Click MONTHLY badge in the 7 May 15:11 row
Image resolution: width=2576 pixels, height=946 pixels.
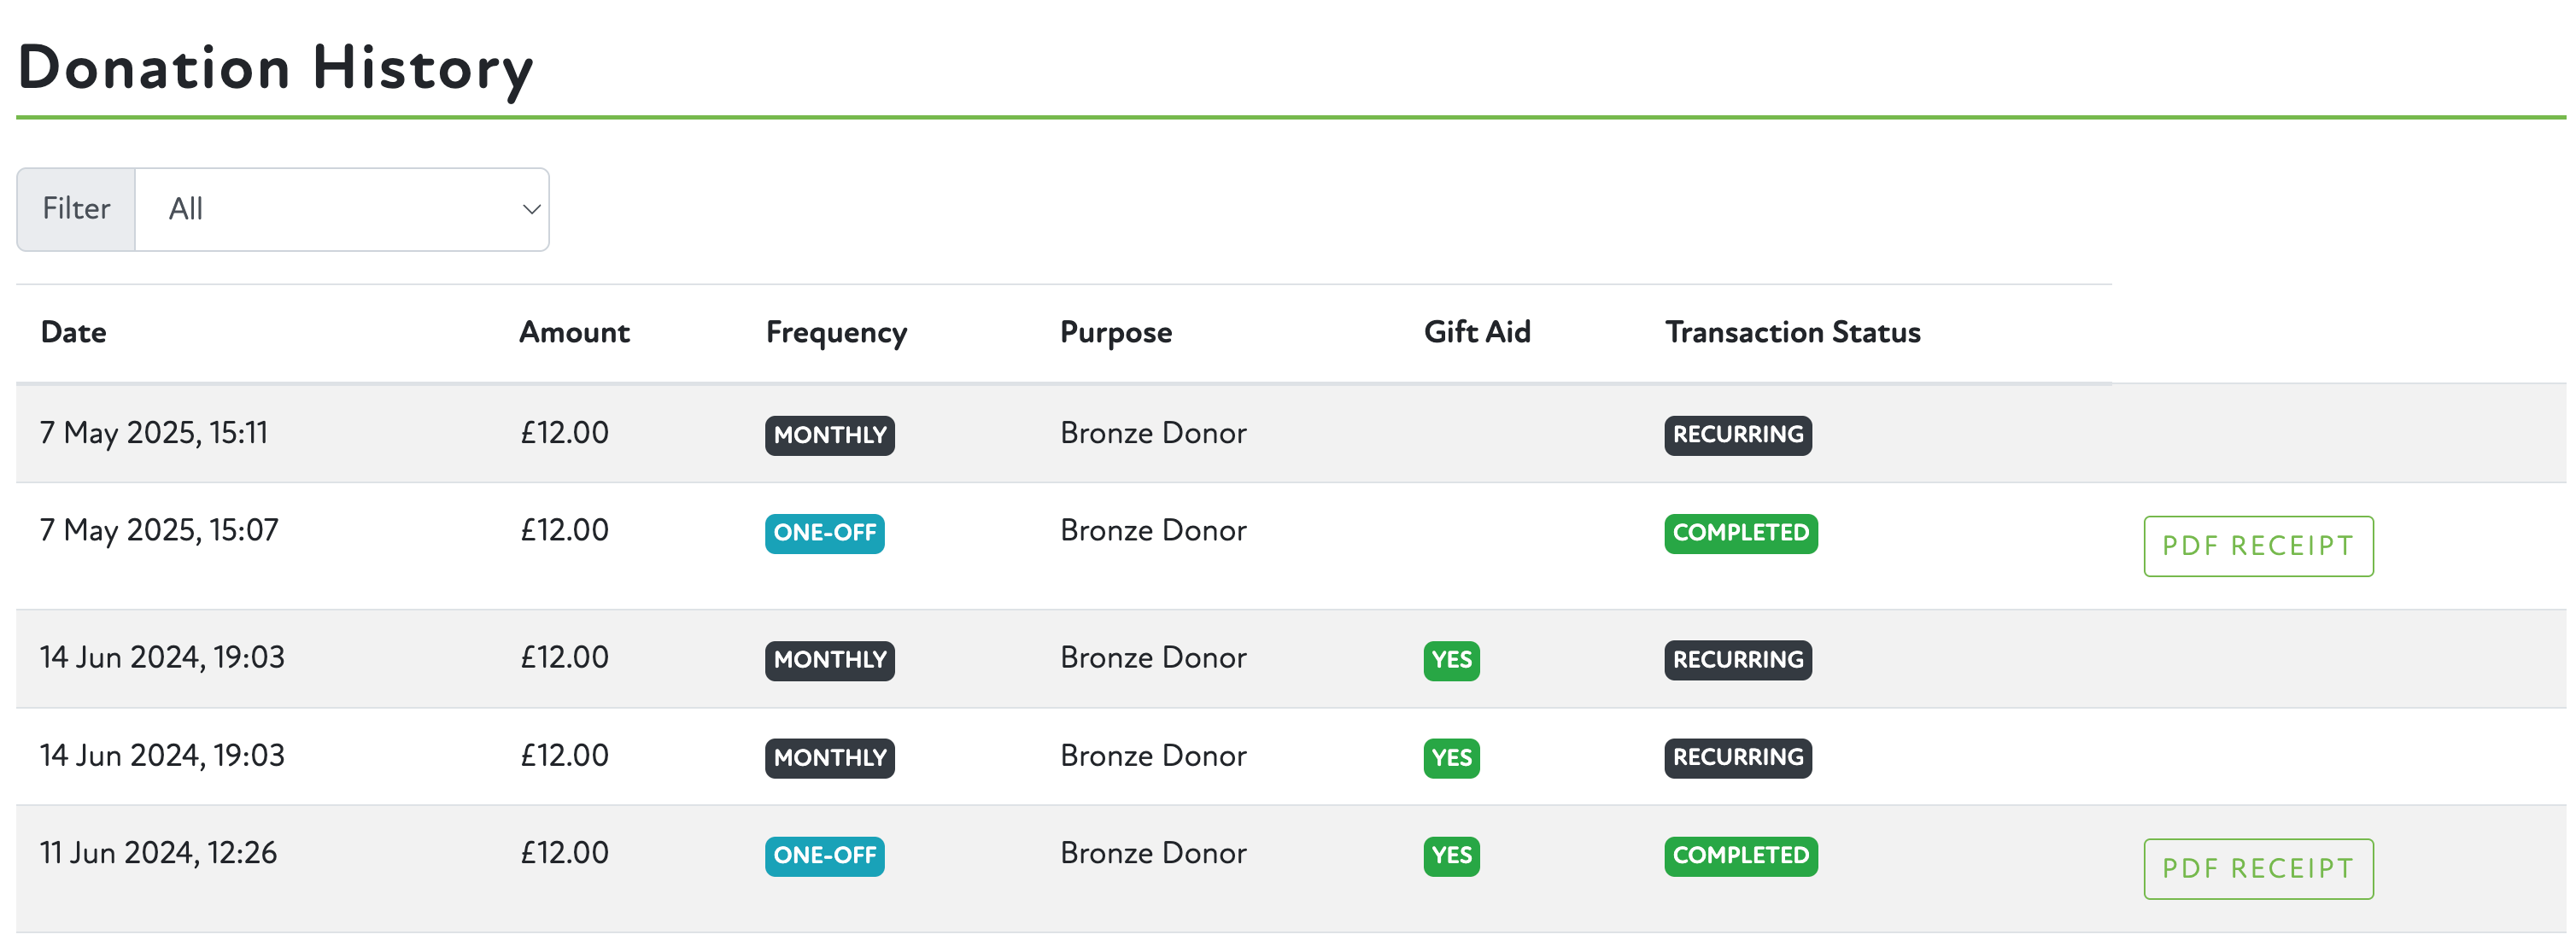click(829, 435)
